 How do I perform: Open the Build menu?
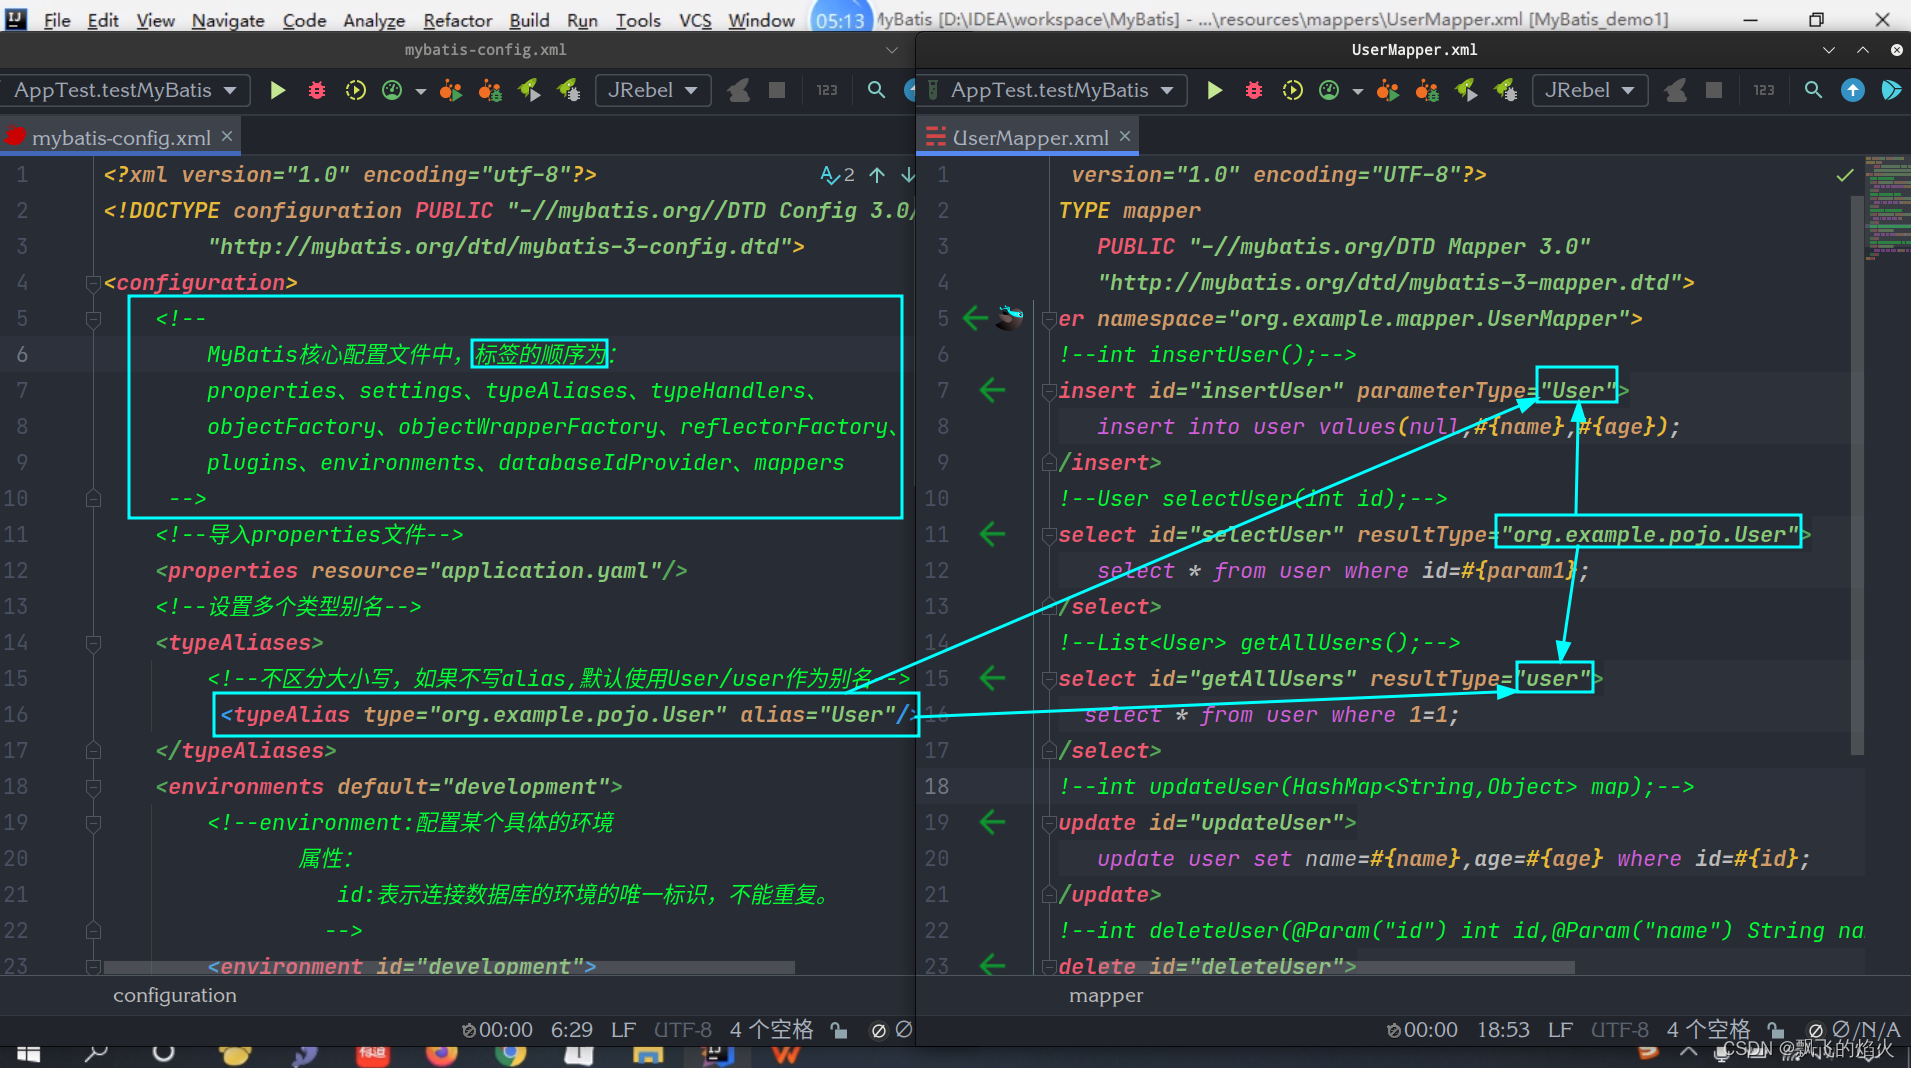click(529, 20)
